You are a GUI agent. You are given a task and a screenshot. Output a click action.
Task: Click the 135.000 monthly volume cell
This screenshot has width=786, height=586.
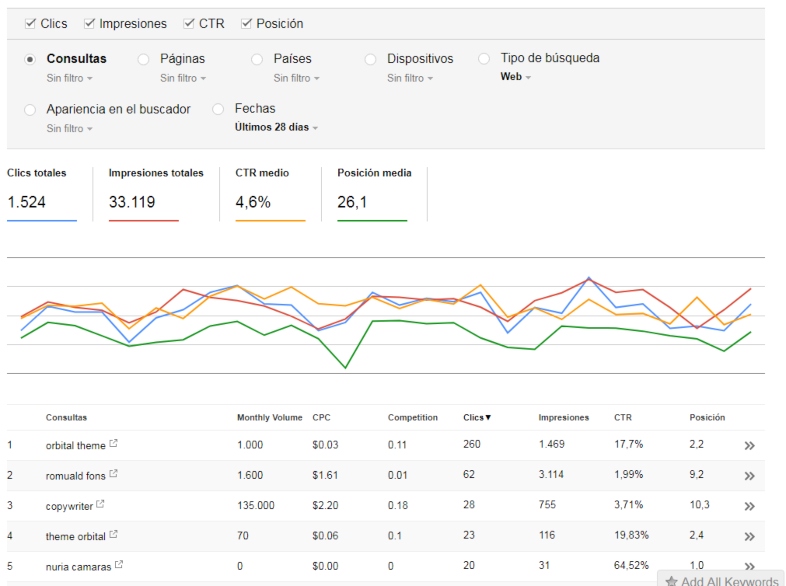tap(256, 505)
